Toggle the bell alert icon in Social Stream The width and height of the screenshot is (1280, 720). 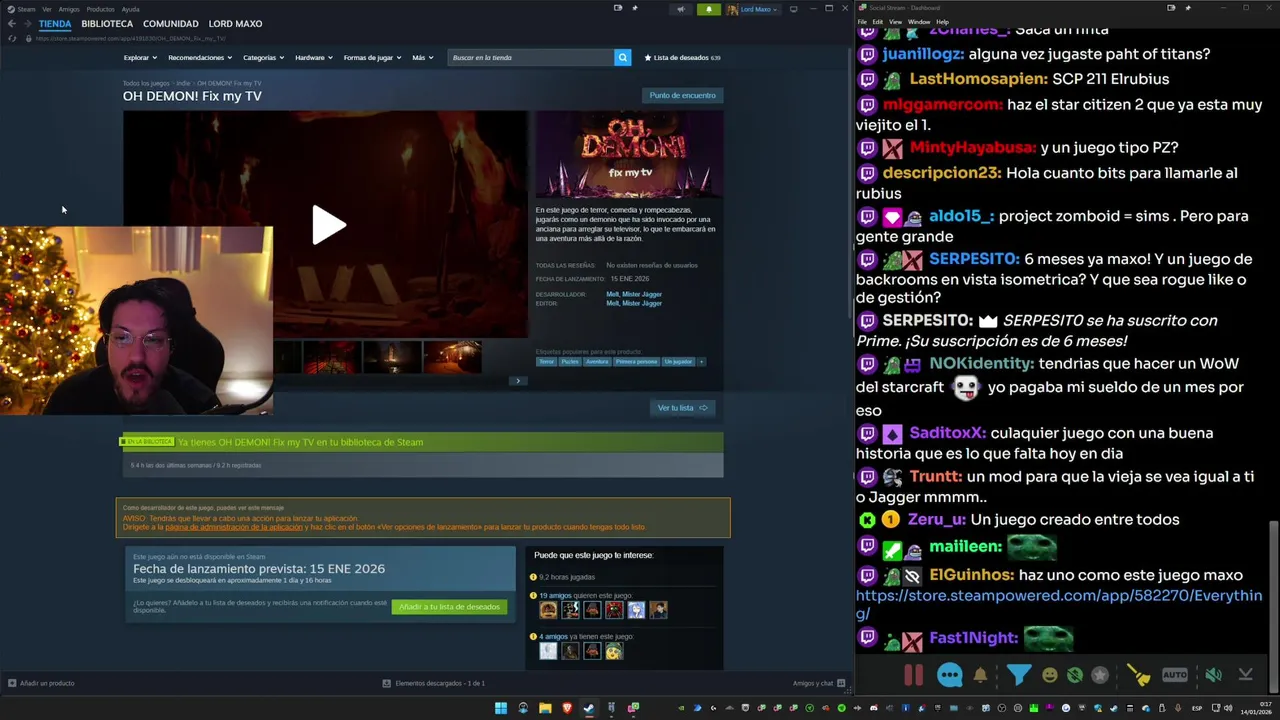click(x=980, y=675)
